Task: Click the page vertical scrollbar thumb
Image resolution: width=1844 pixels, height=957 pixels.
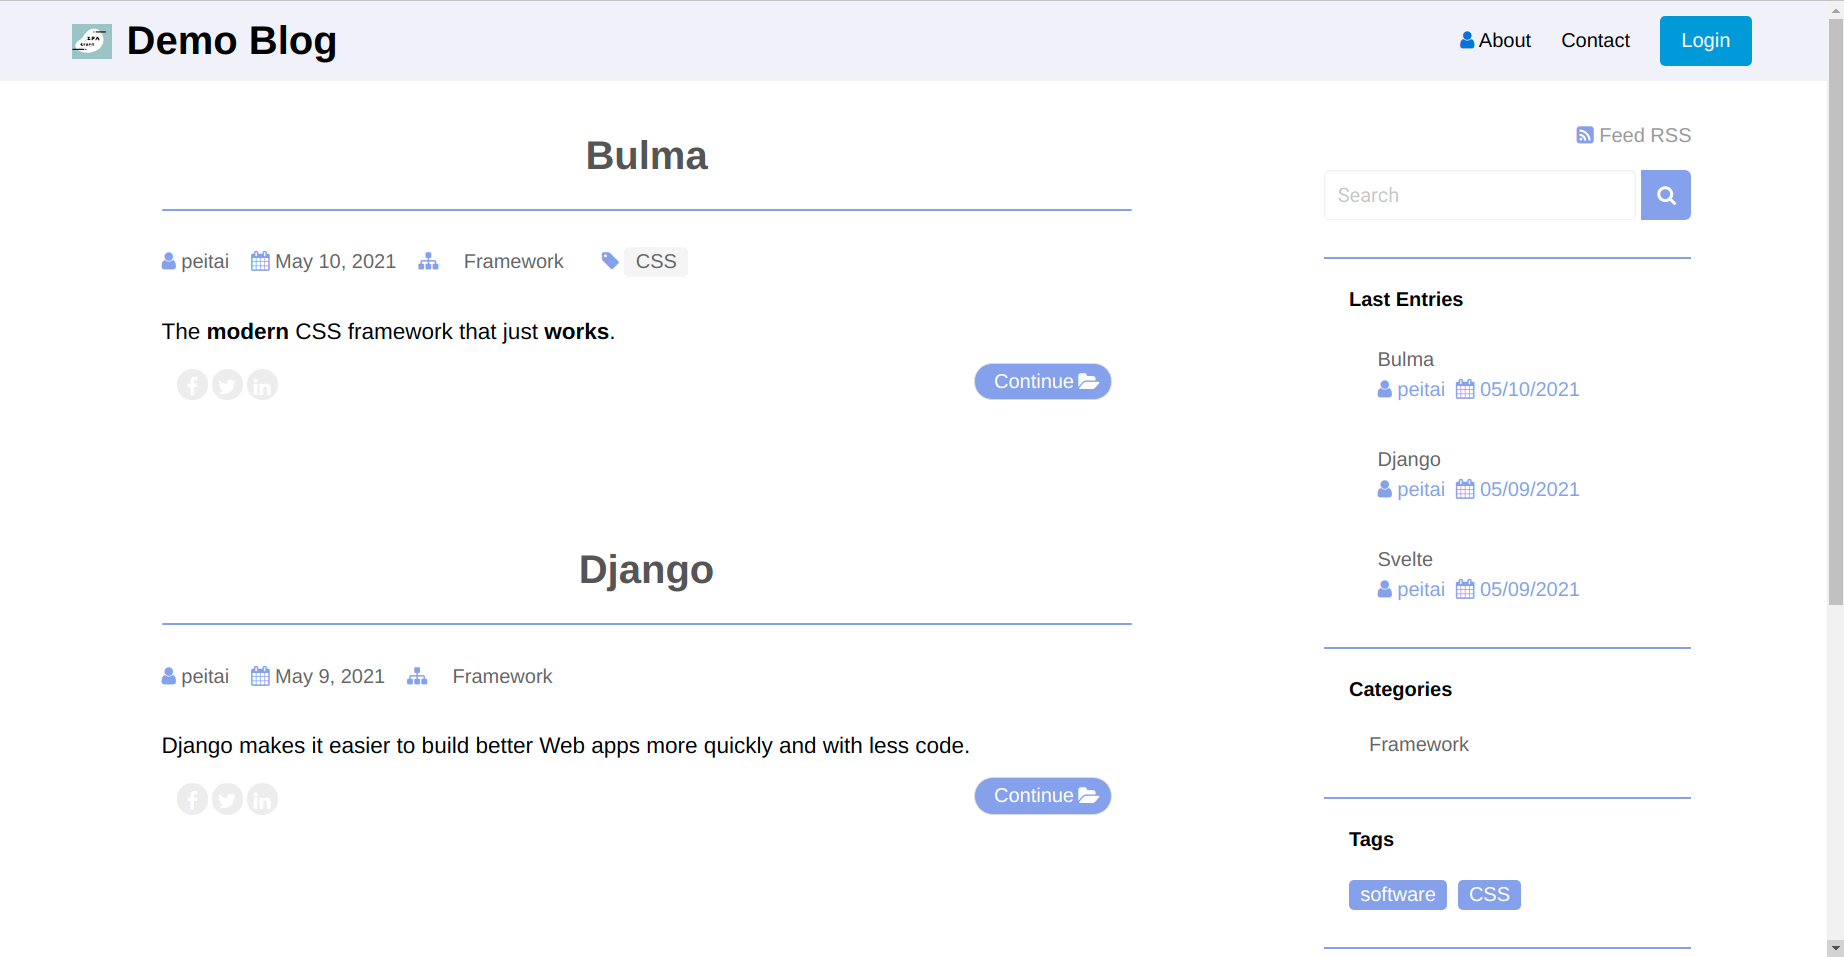Action: [x=1835, y=310]
